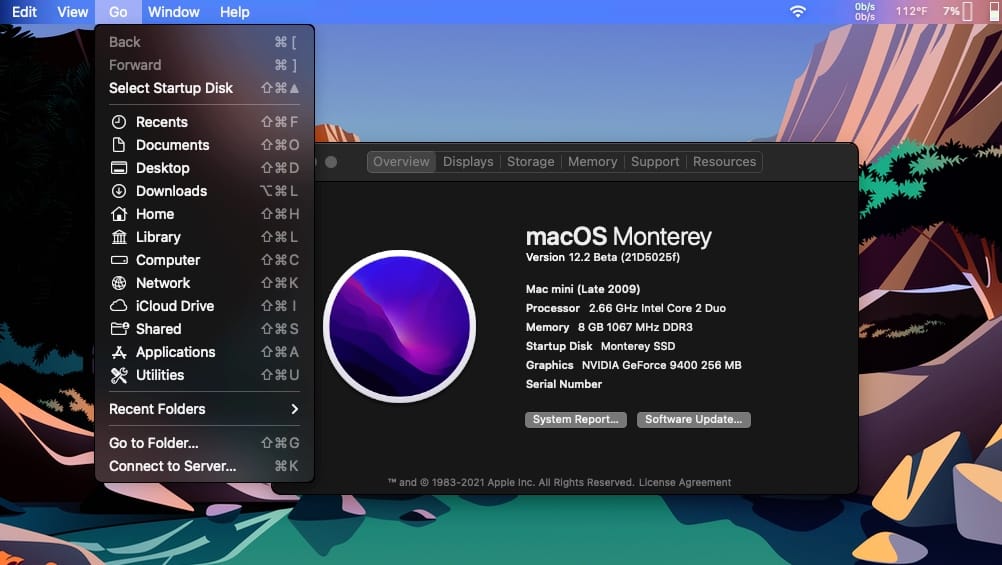Click the 7% battery percentage text

point(951,12)
